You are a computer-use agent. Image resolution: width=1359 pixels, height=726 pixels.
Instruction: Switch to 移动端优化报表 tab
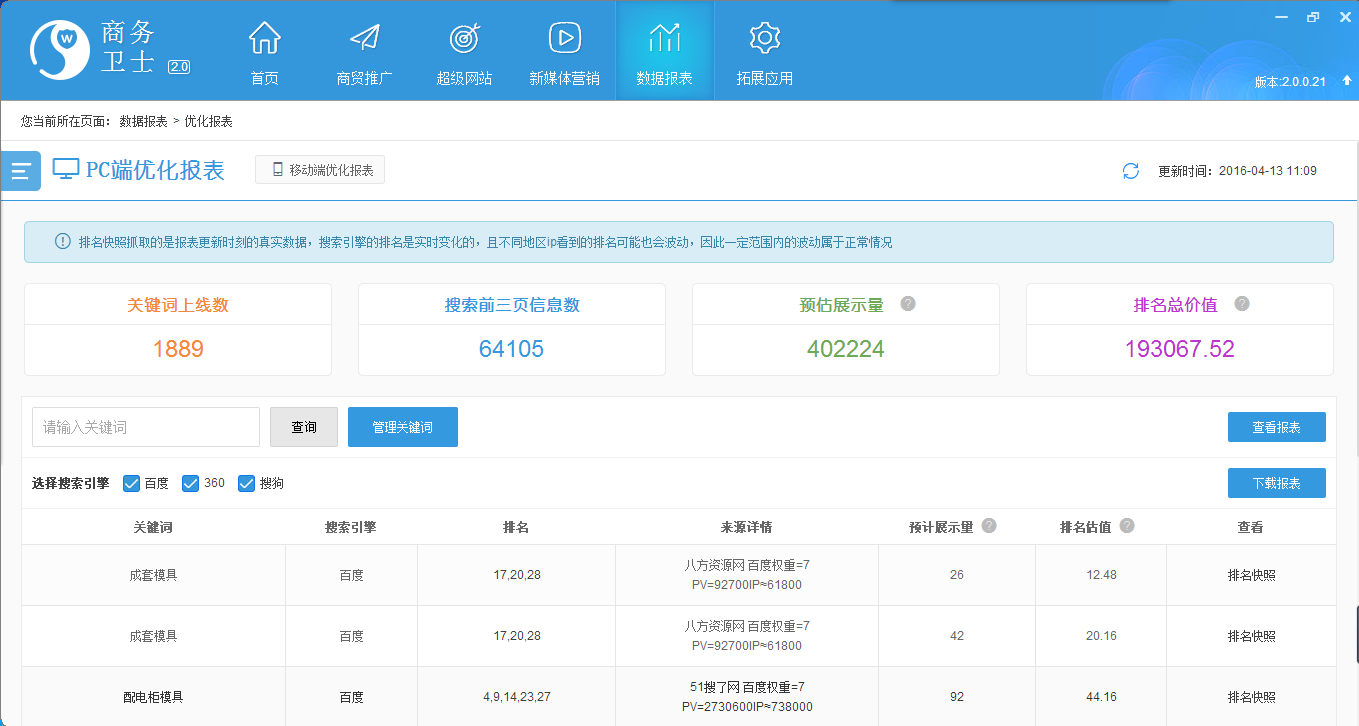coord(320,170)
